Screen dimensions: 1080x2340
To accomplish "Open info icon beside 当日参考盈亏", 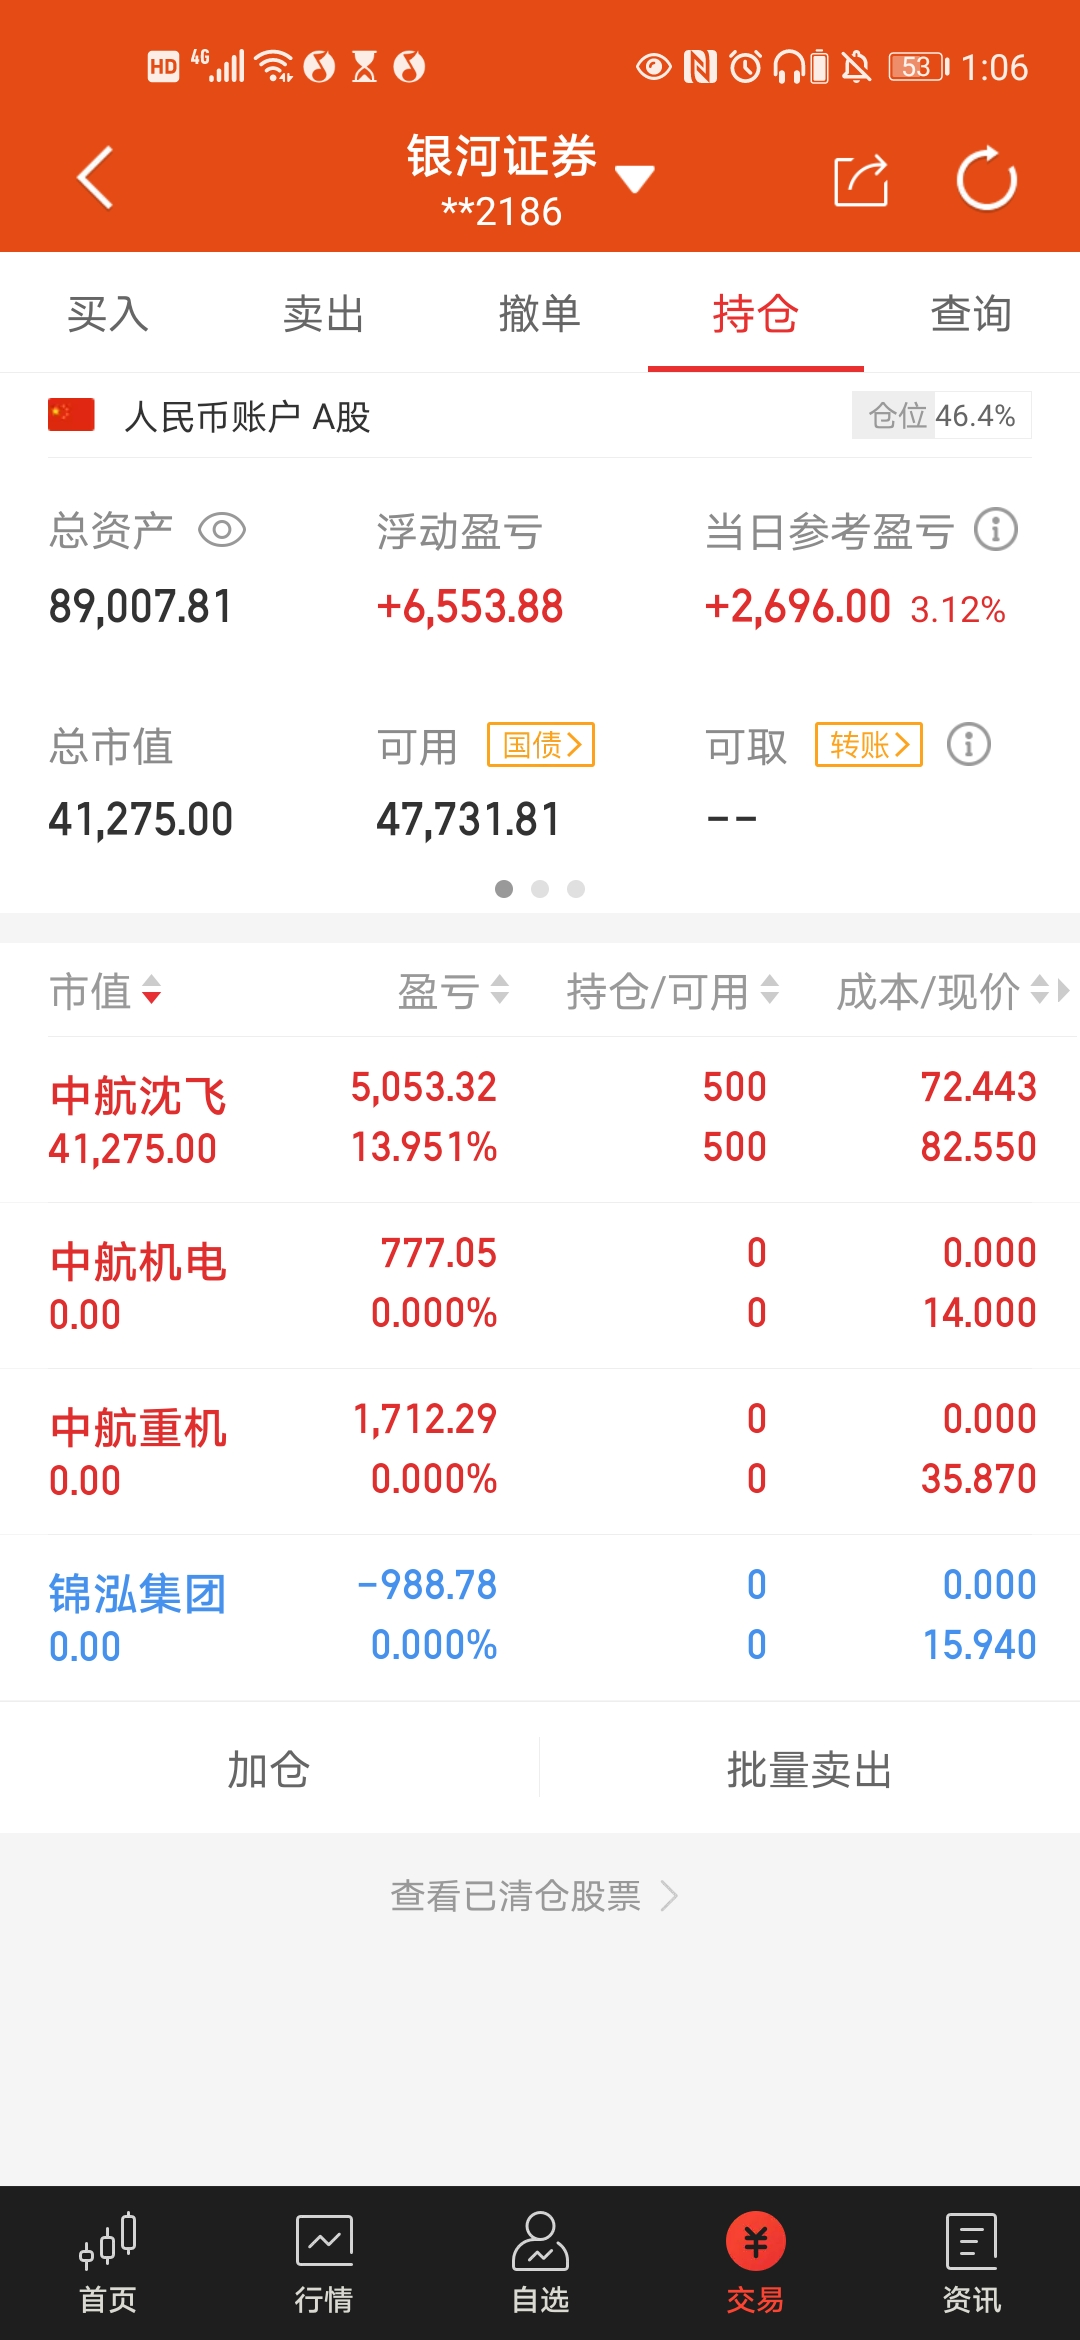I will click(996, 530).
